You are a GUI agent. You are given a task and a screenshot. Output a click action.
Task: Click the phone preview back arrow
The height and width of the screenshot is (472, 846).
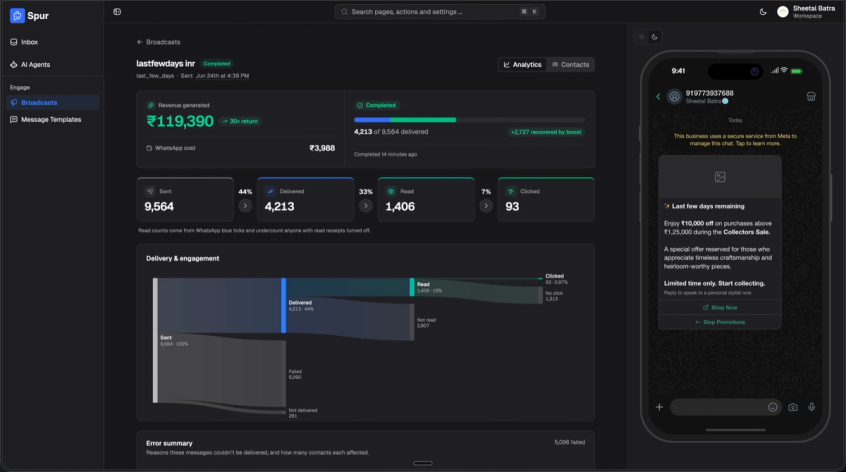tap(658, 97)
